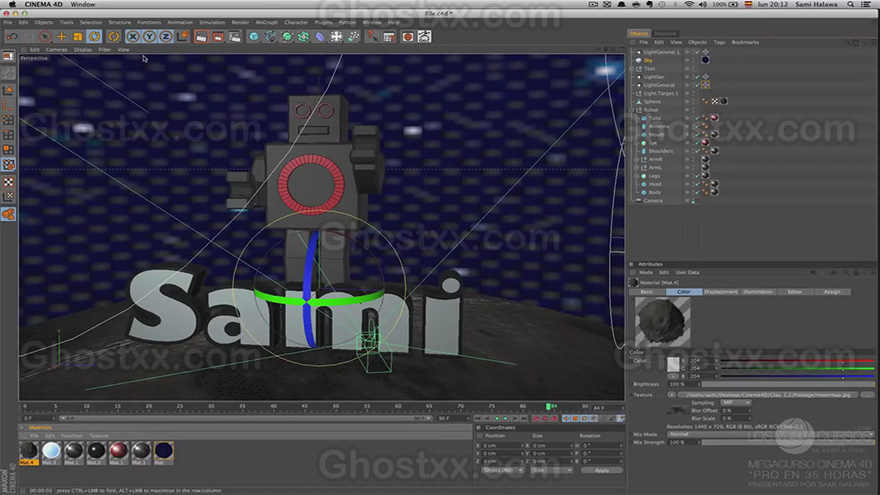880x495 pixels.
Task: Open the viewport Cameras menu
Action: coord(57,49)
